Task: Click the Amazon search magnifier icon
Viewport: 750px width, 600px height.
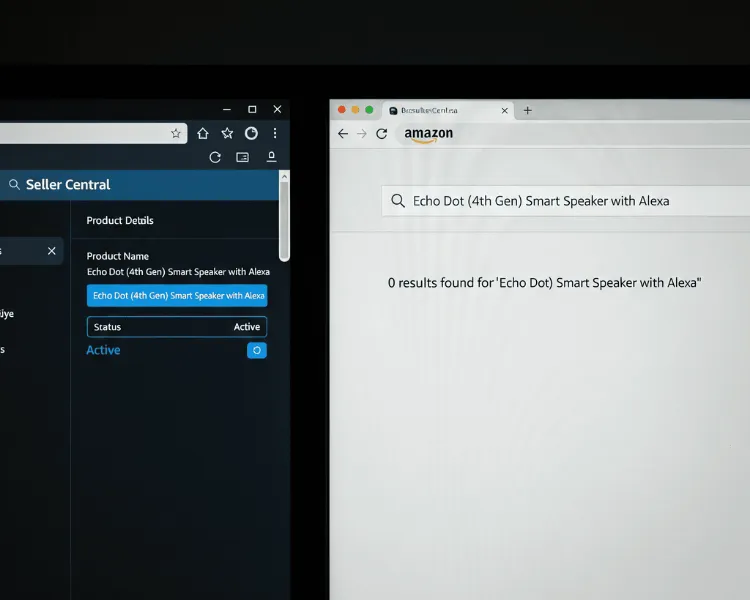Action: [398, 201]
